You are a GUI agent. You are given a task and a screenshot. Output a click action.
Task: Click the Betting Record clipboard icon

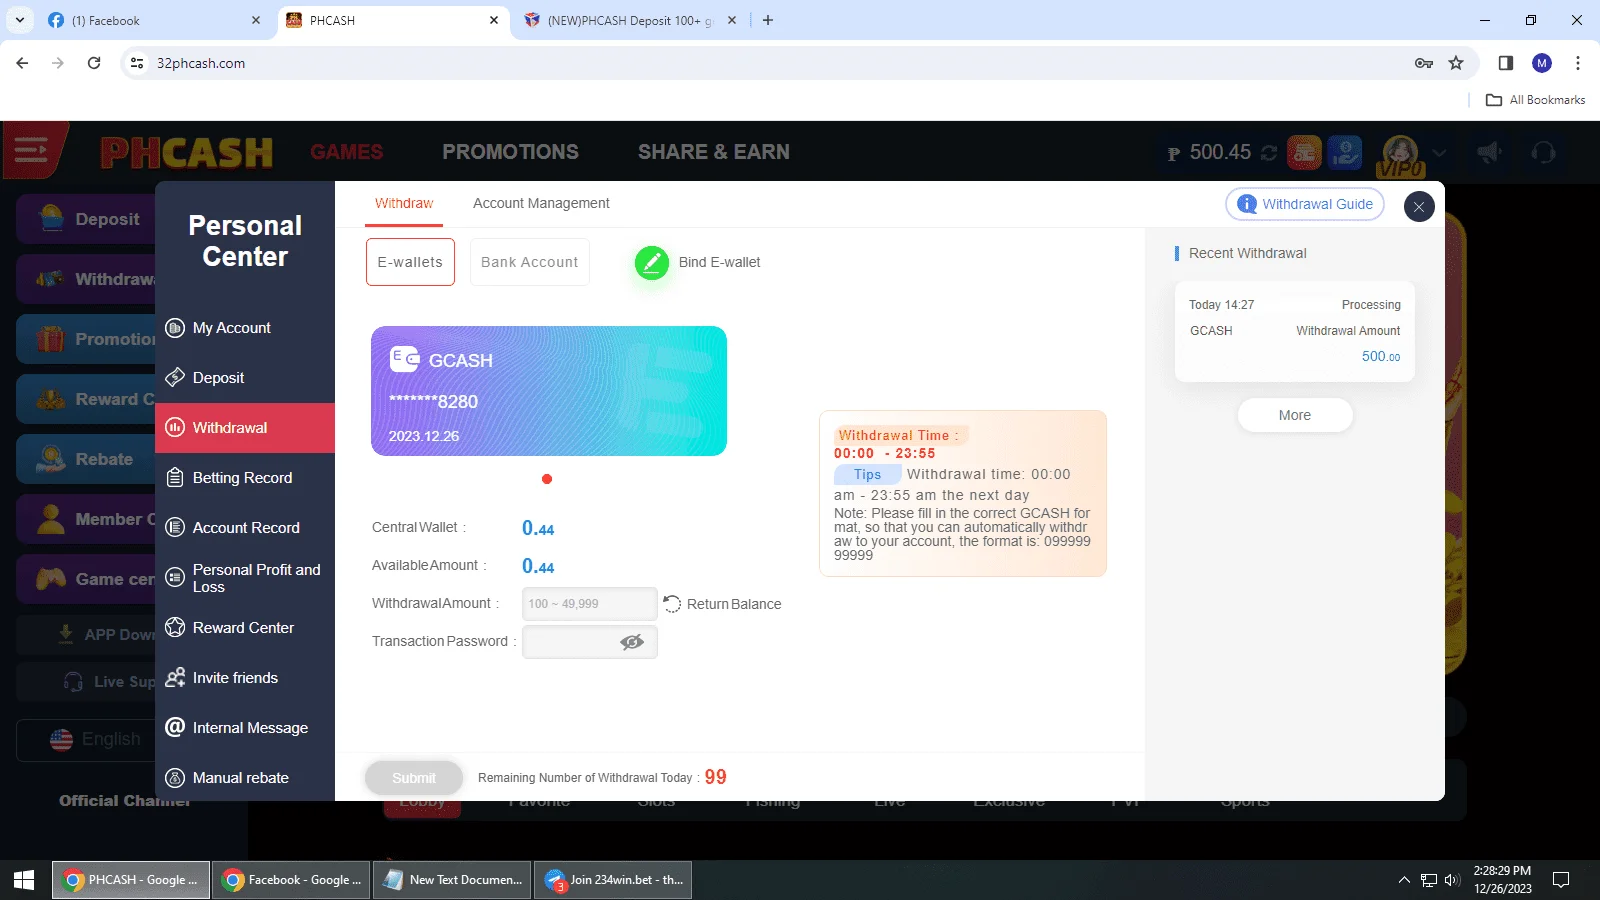(x=175, y=478)
